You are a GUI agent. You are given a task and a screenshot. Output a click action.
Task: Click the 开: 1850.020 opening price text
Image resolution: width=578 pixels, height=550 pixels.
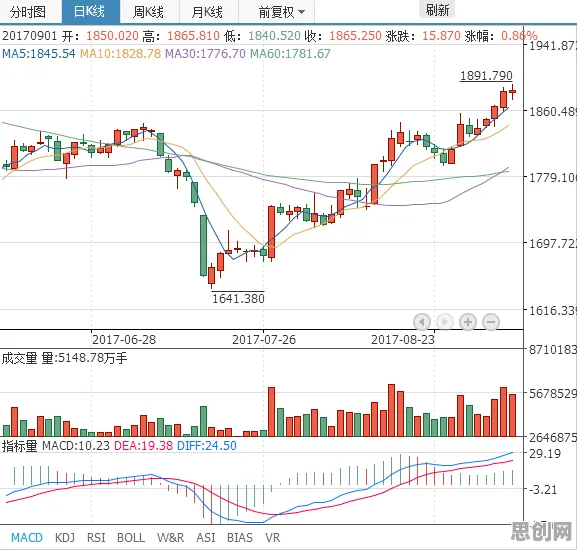point(100,36)
